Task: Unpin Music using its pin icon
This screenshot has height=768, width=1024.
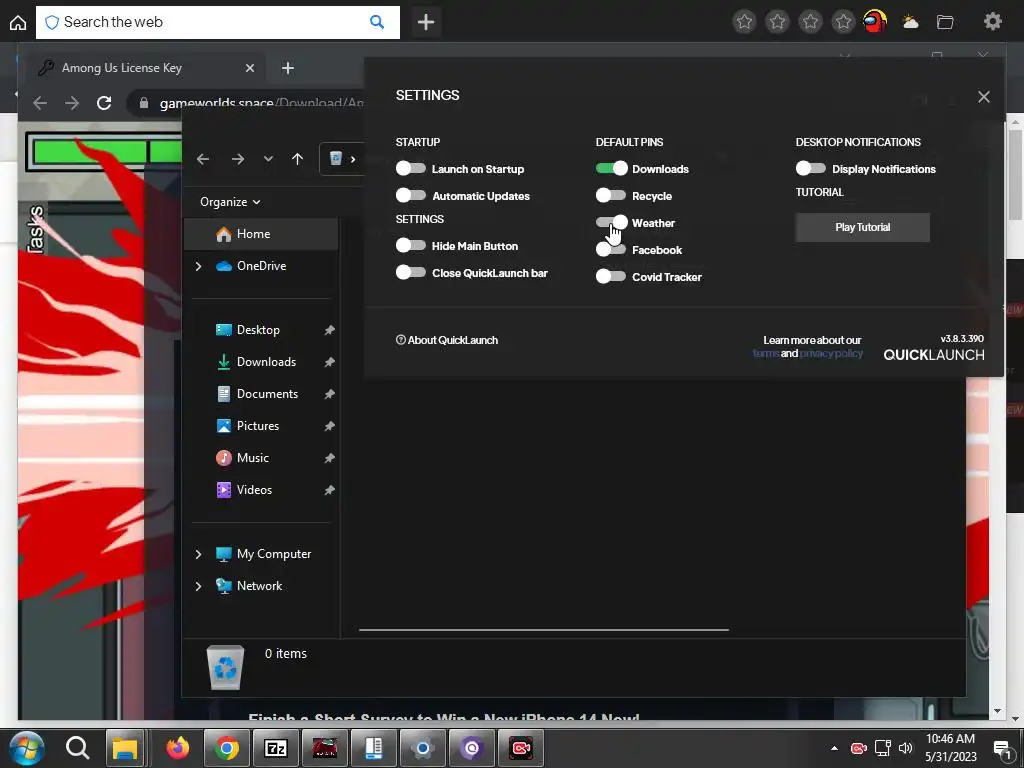Action: click(x=329, y=458)
